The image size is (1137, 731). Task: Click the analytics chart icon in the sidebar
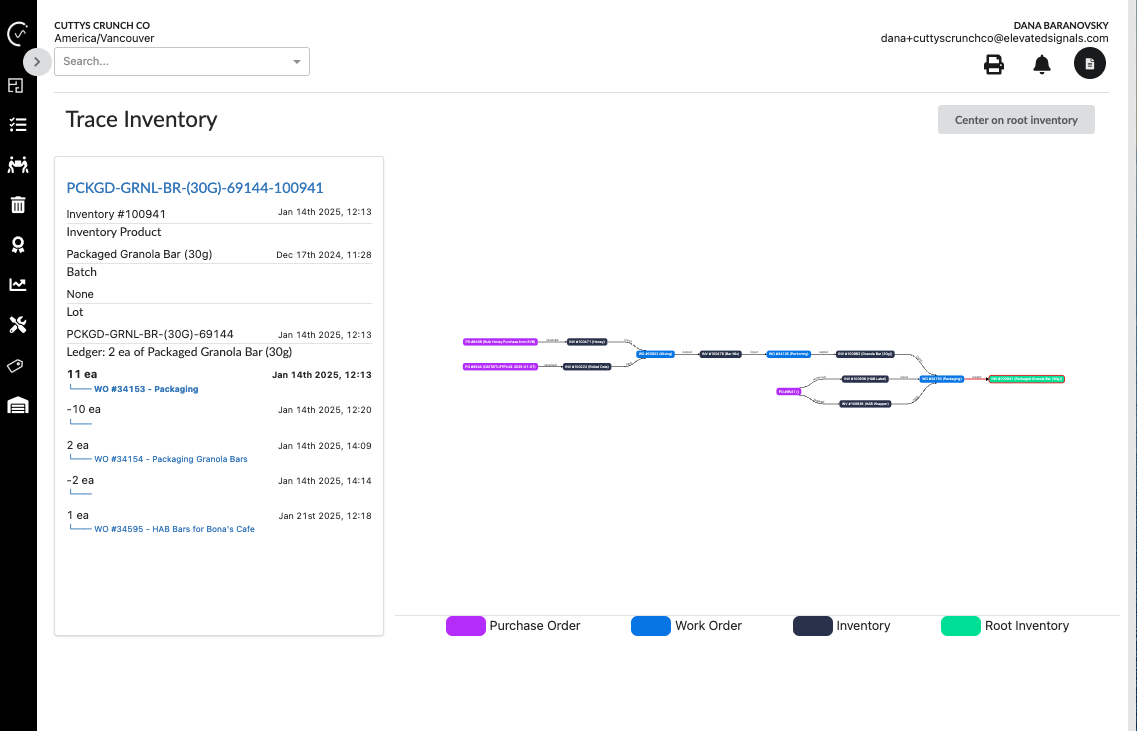(x=17, y=284)
